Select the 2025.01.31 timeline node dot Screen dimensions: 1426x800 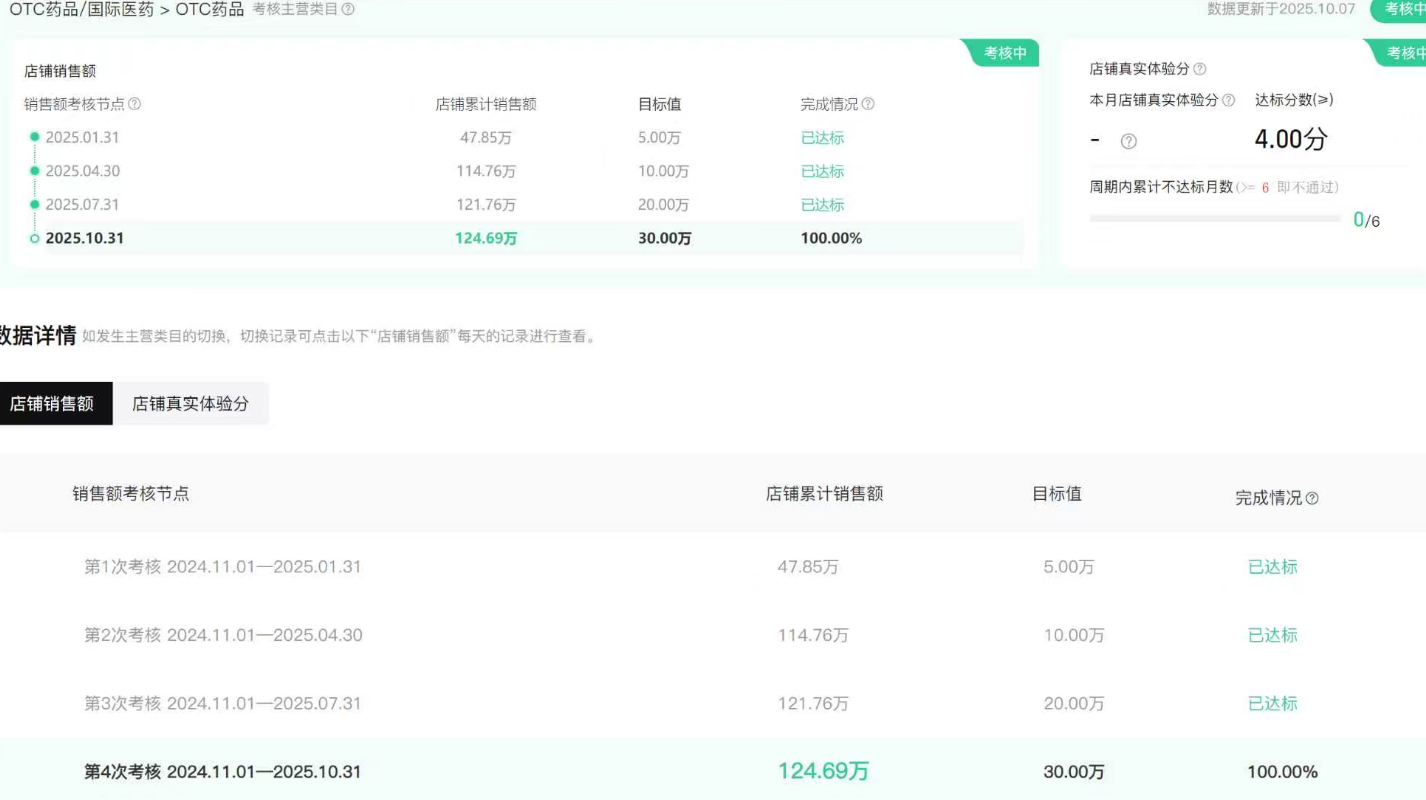tap(35, 137)
